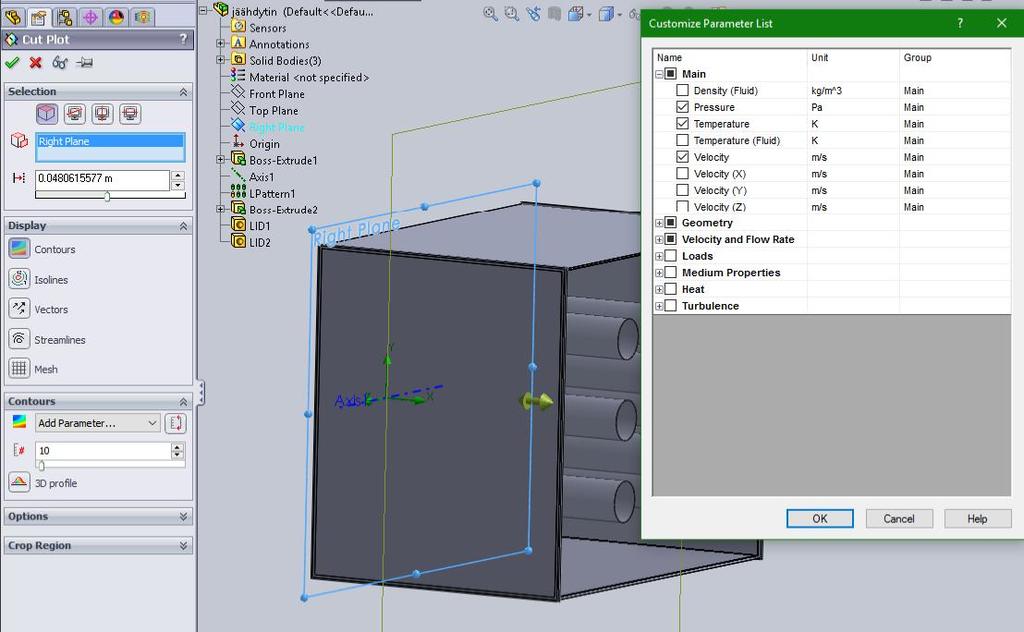The image size is (1024, 632).
Task: Collapse the Selection section
Action: coord(184,92)
